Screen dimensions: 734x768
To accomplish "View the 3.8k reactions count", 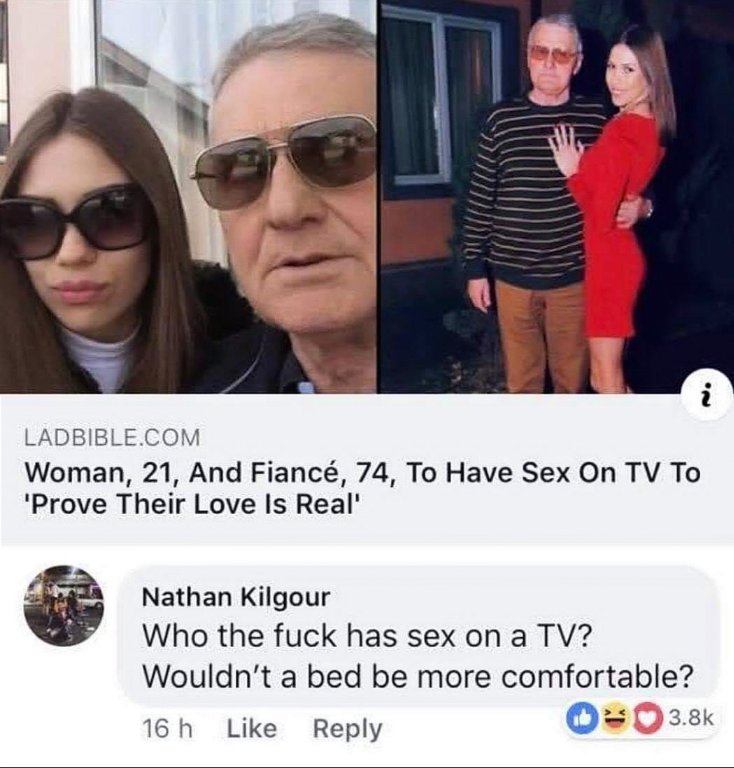I will click(689, 719).
